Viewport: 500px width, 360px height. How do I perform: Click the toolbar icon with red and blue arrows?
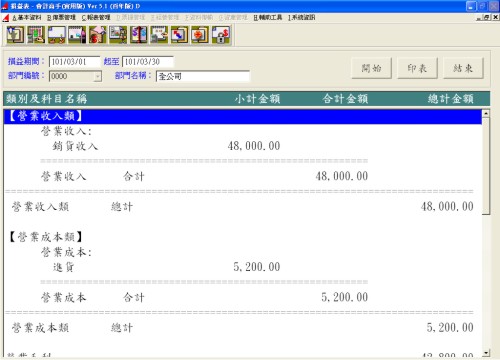[179, 35]
